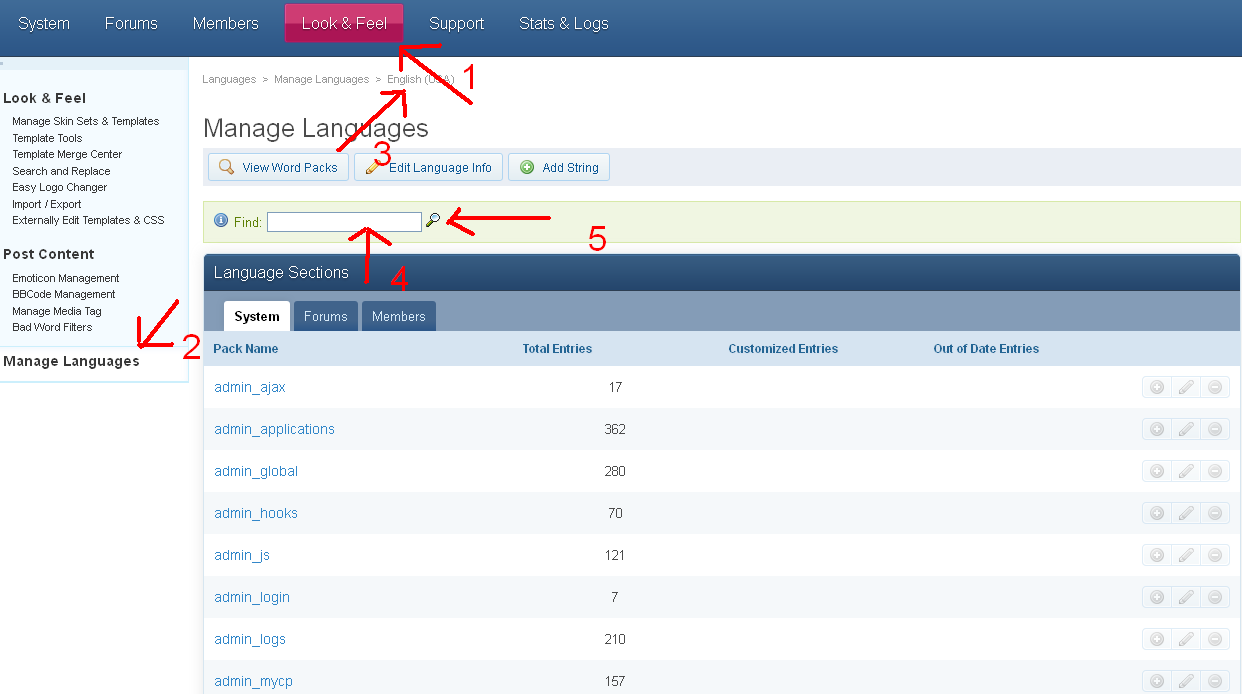Click the plus icon in admin_ajax row
This screenshot has width=1242, height=694.
tap(1157, 387)
